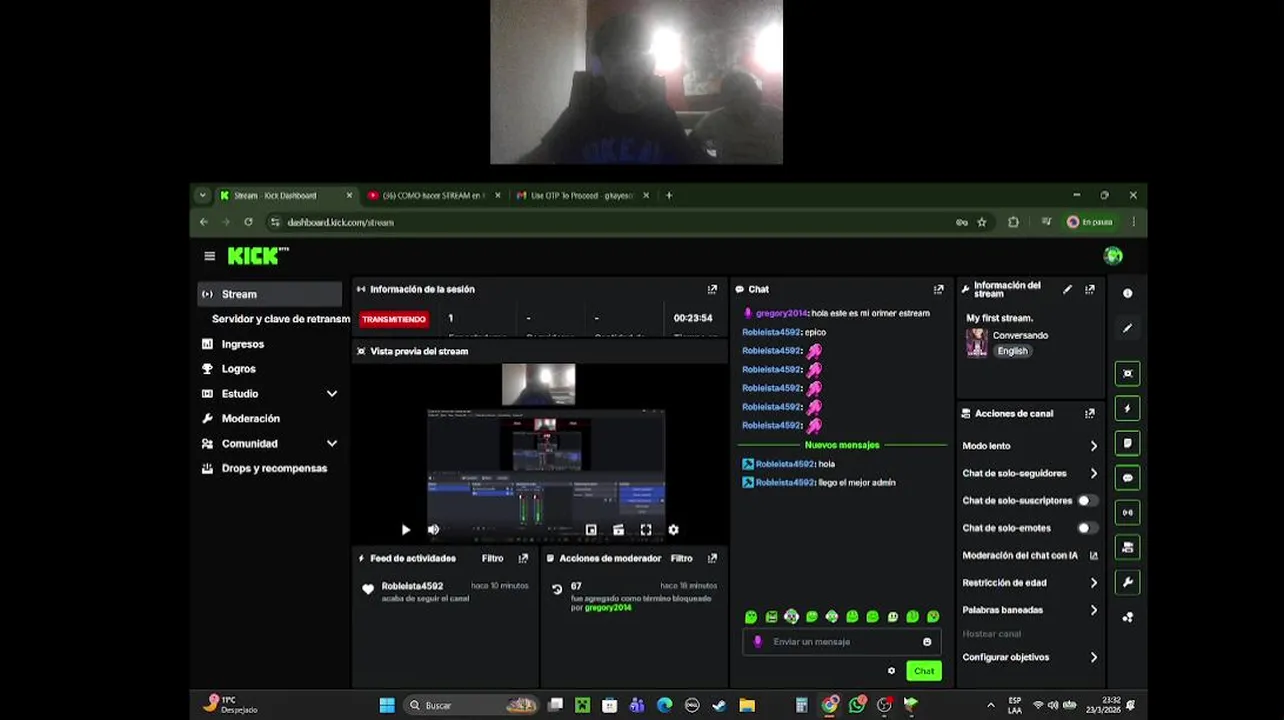The image size is (1284, 720).
Task: Toggle the note widget icon in rail
Action: tap(1127, 443)
